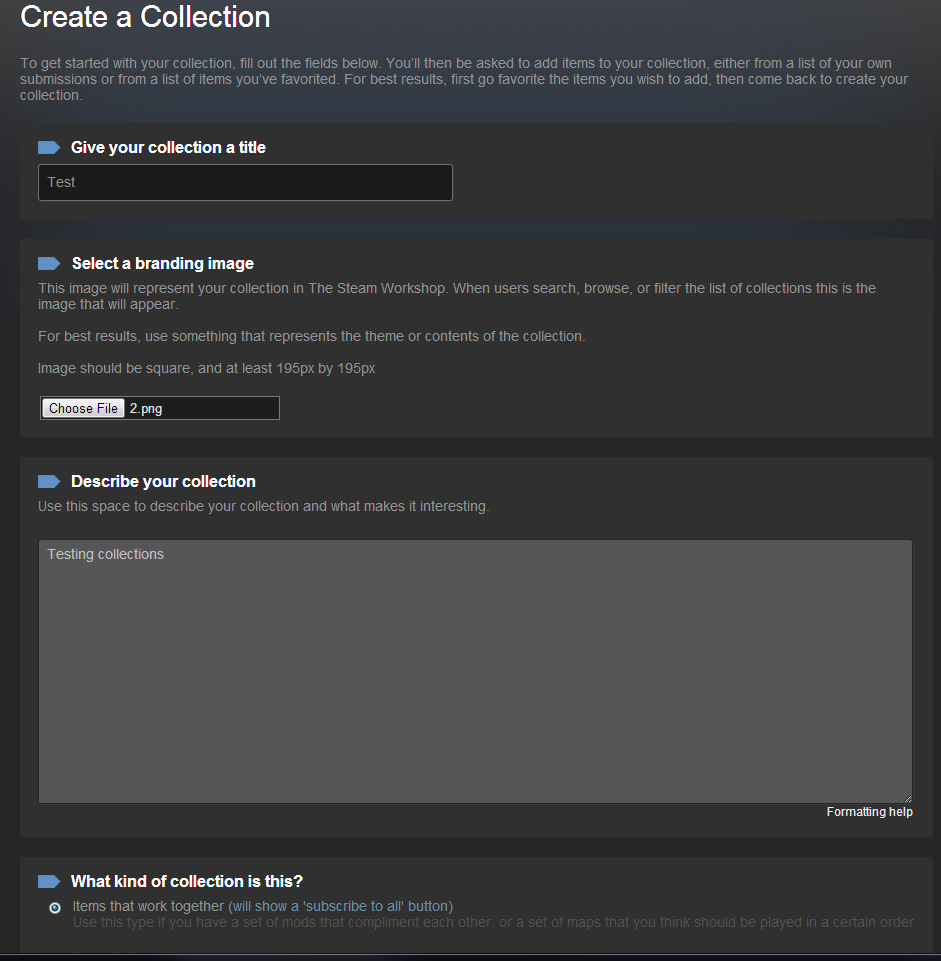941x961 pixels.
Task: Select the "Items that work together" radio button
Action: 55,908
